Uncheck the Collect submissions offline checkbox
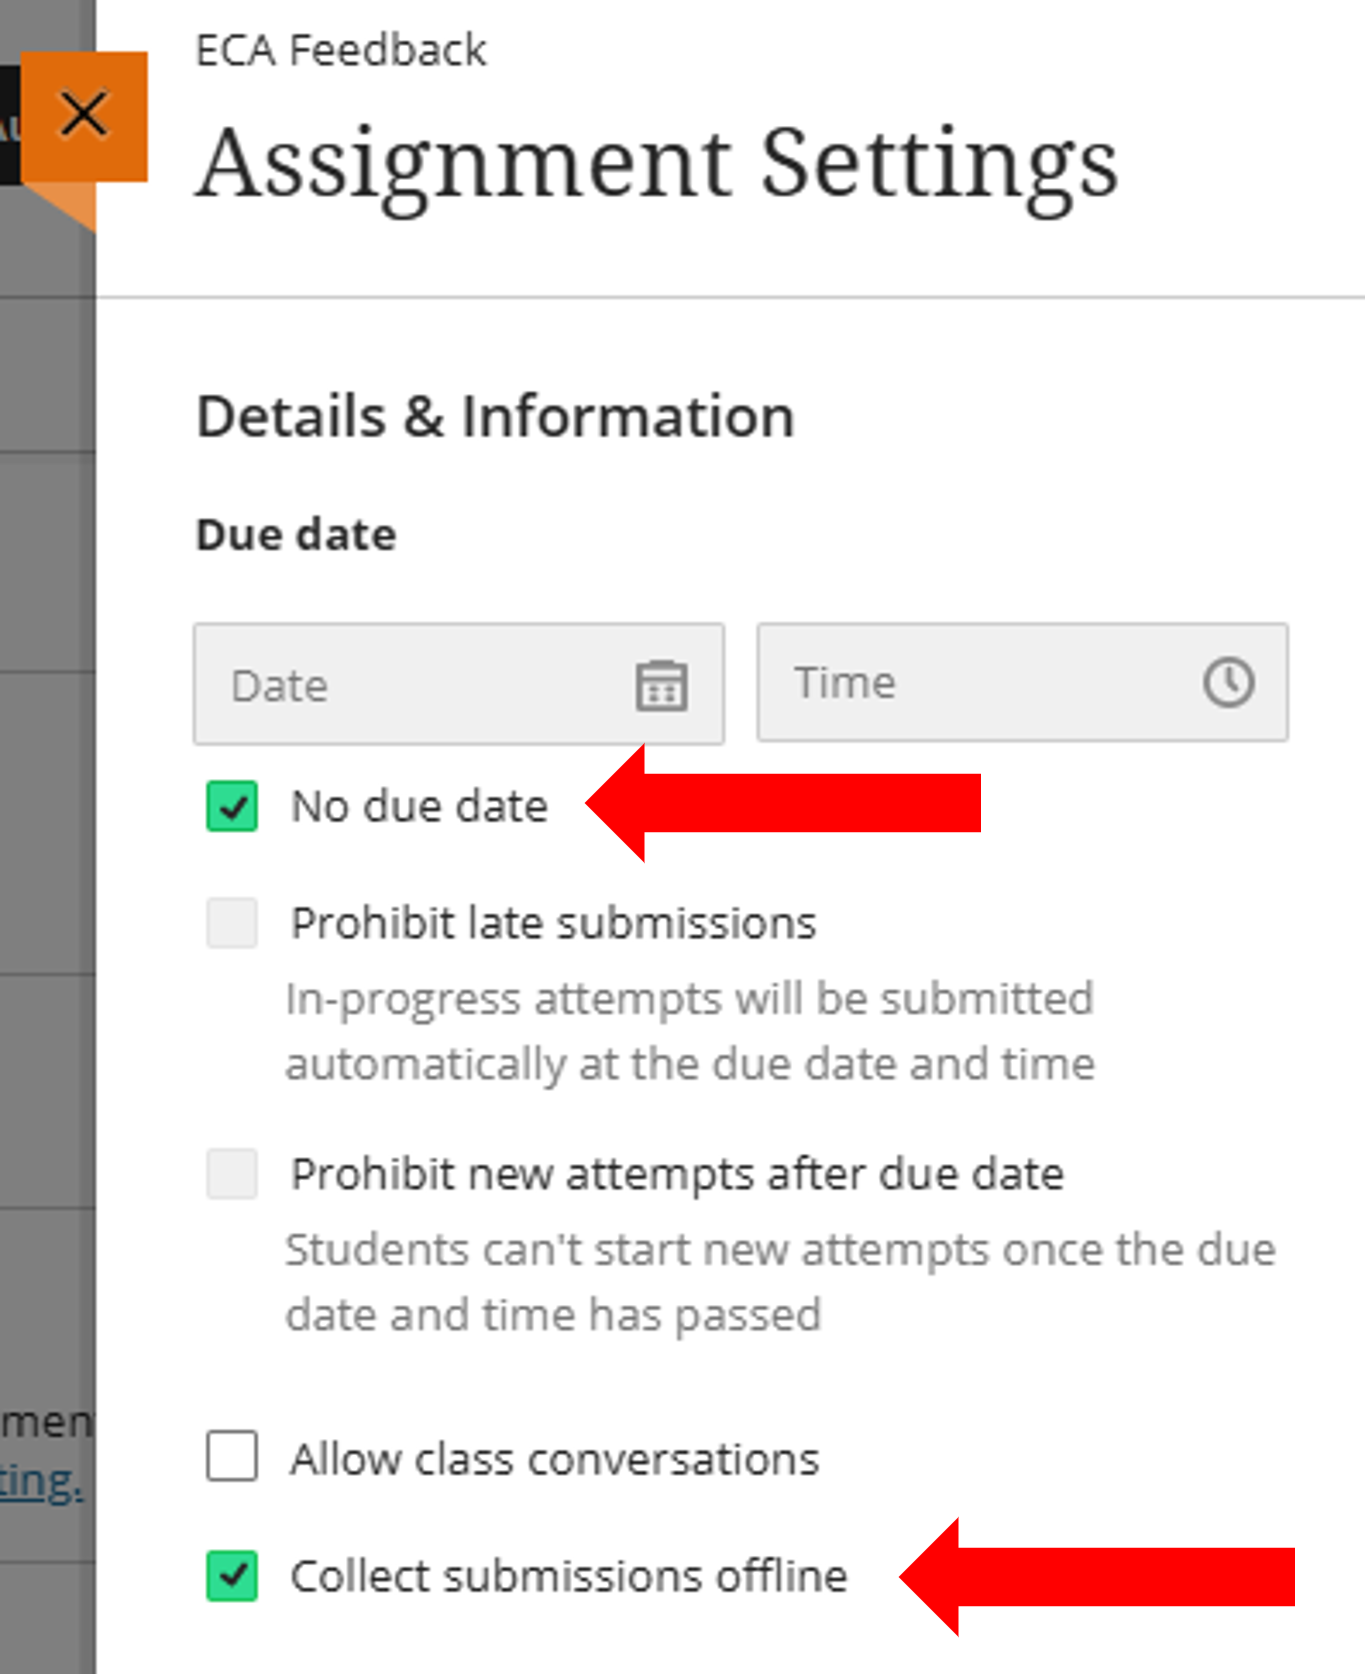This screenshot has height=1674, width=1365. pos(232,1575)
